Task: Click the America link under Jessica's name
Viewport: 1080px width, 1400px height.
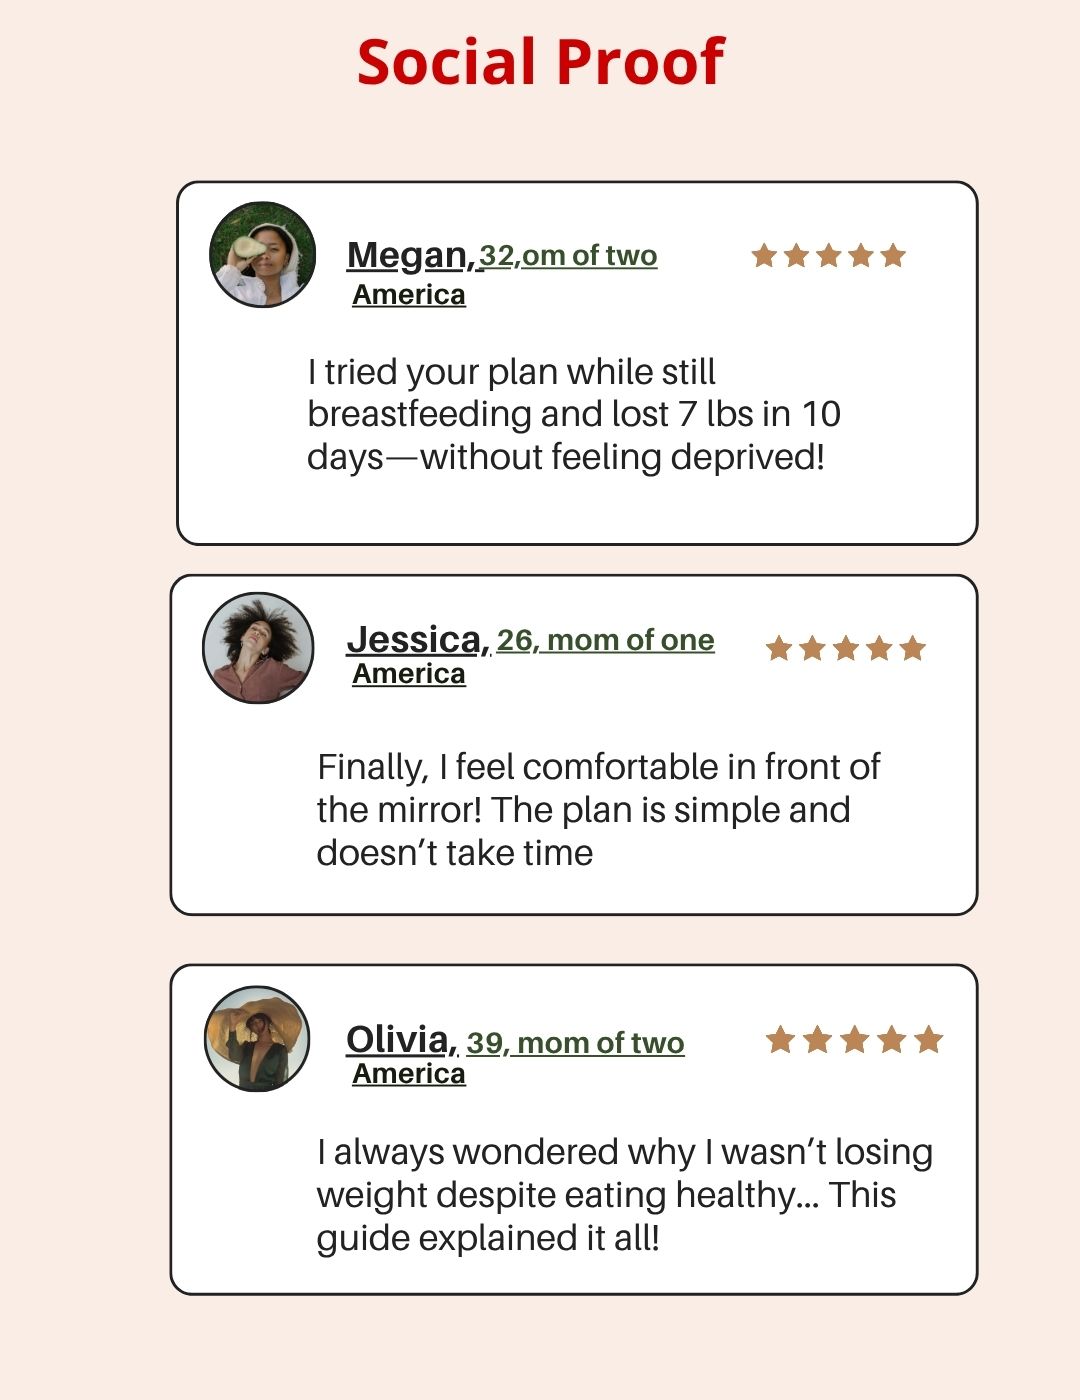Action: click(409, 674)
